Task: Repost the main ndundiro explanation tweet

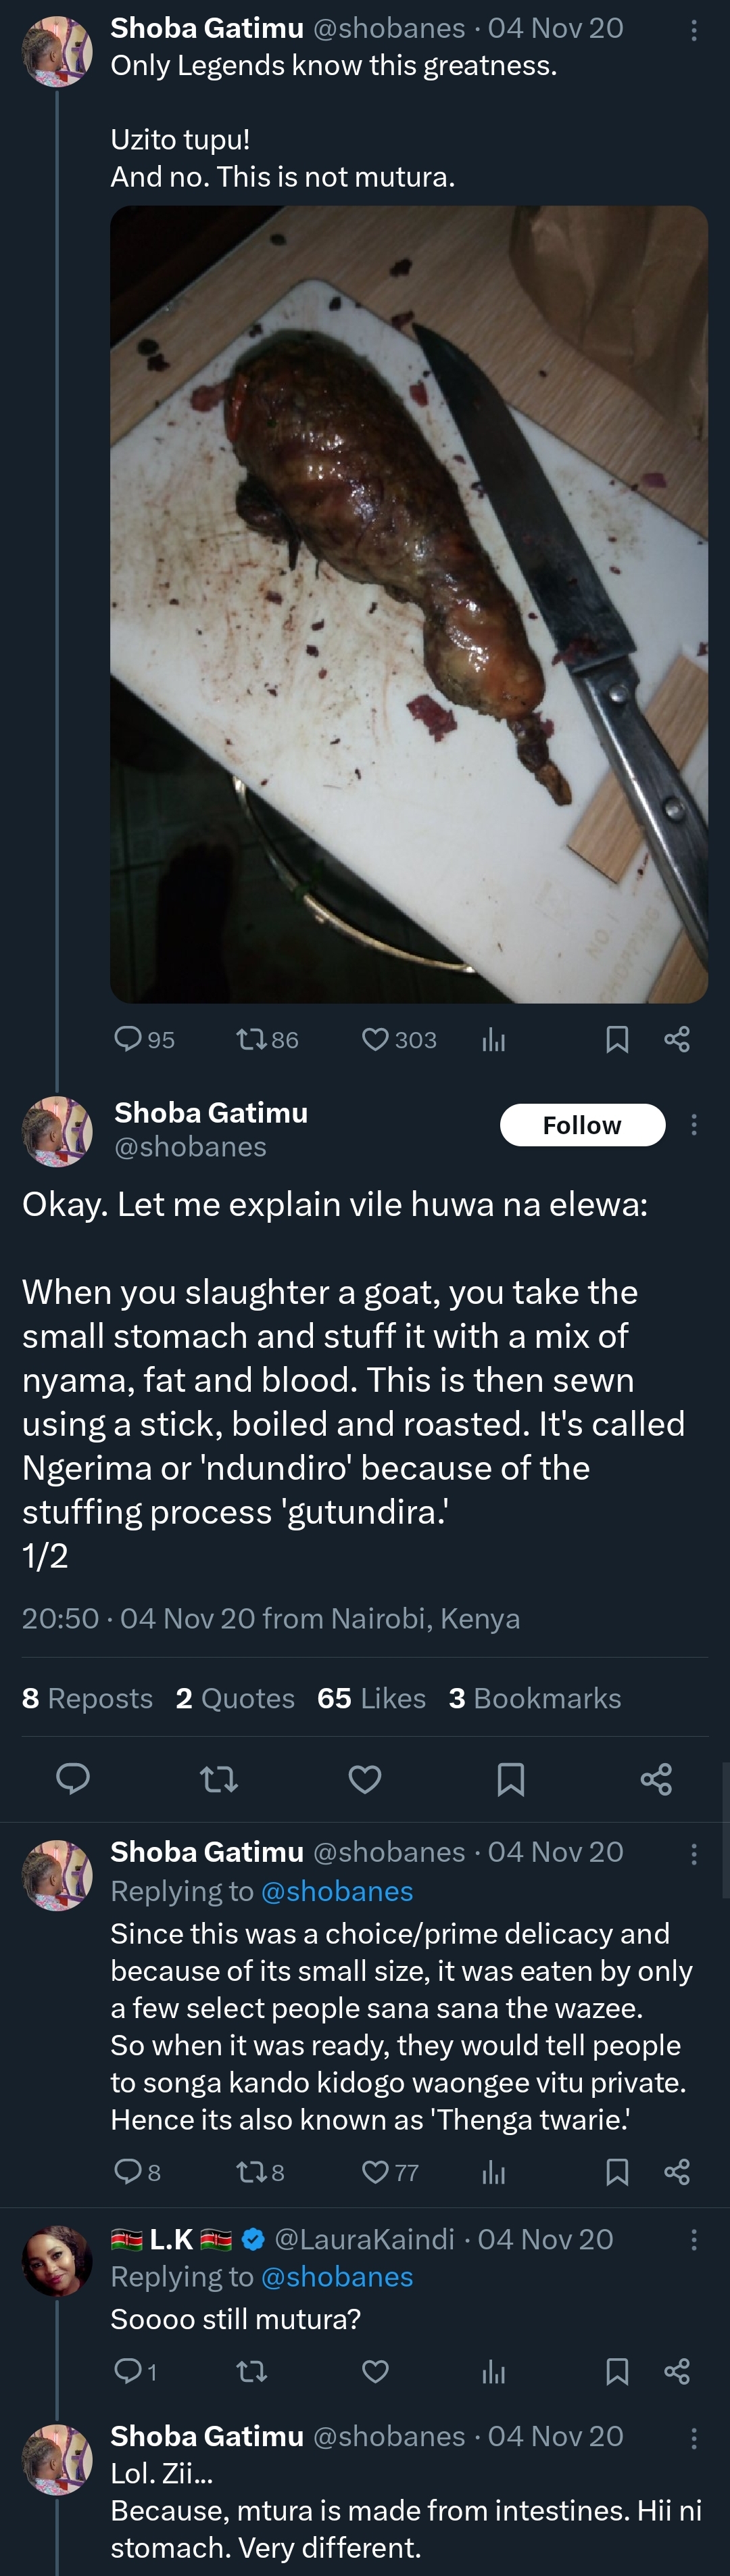Action: (x=219, y=1779)
